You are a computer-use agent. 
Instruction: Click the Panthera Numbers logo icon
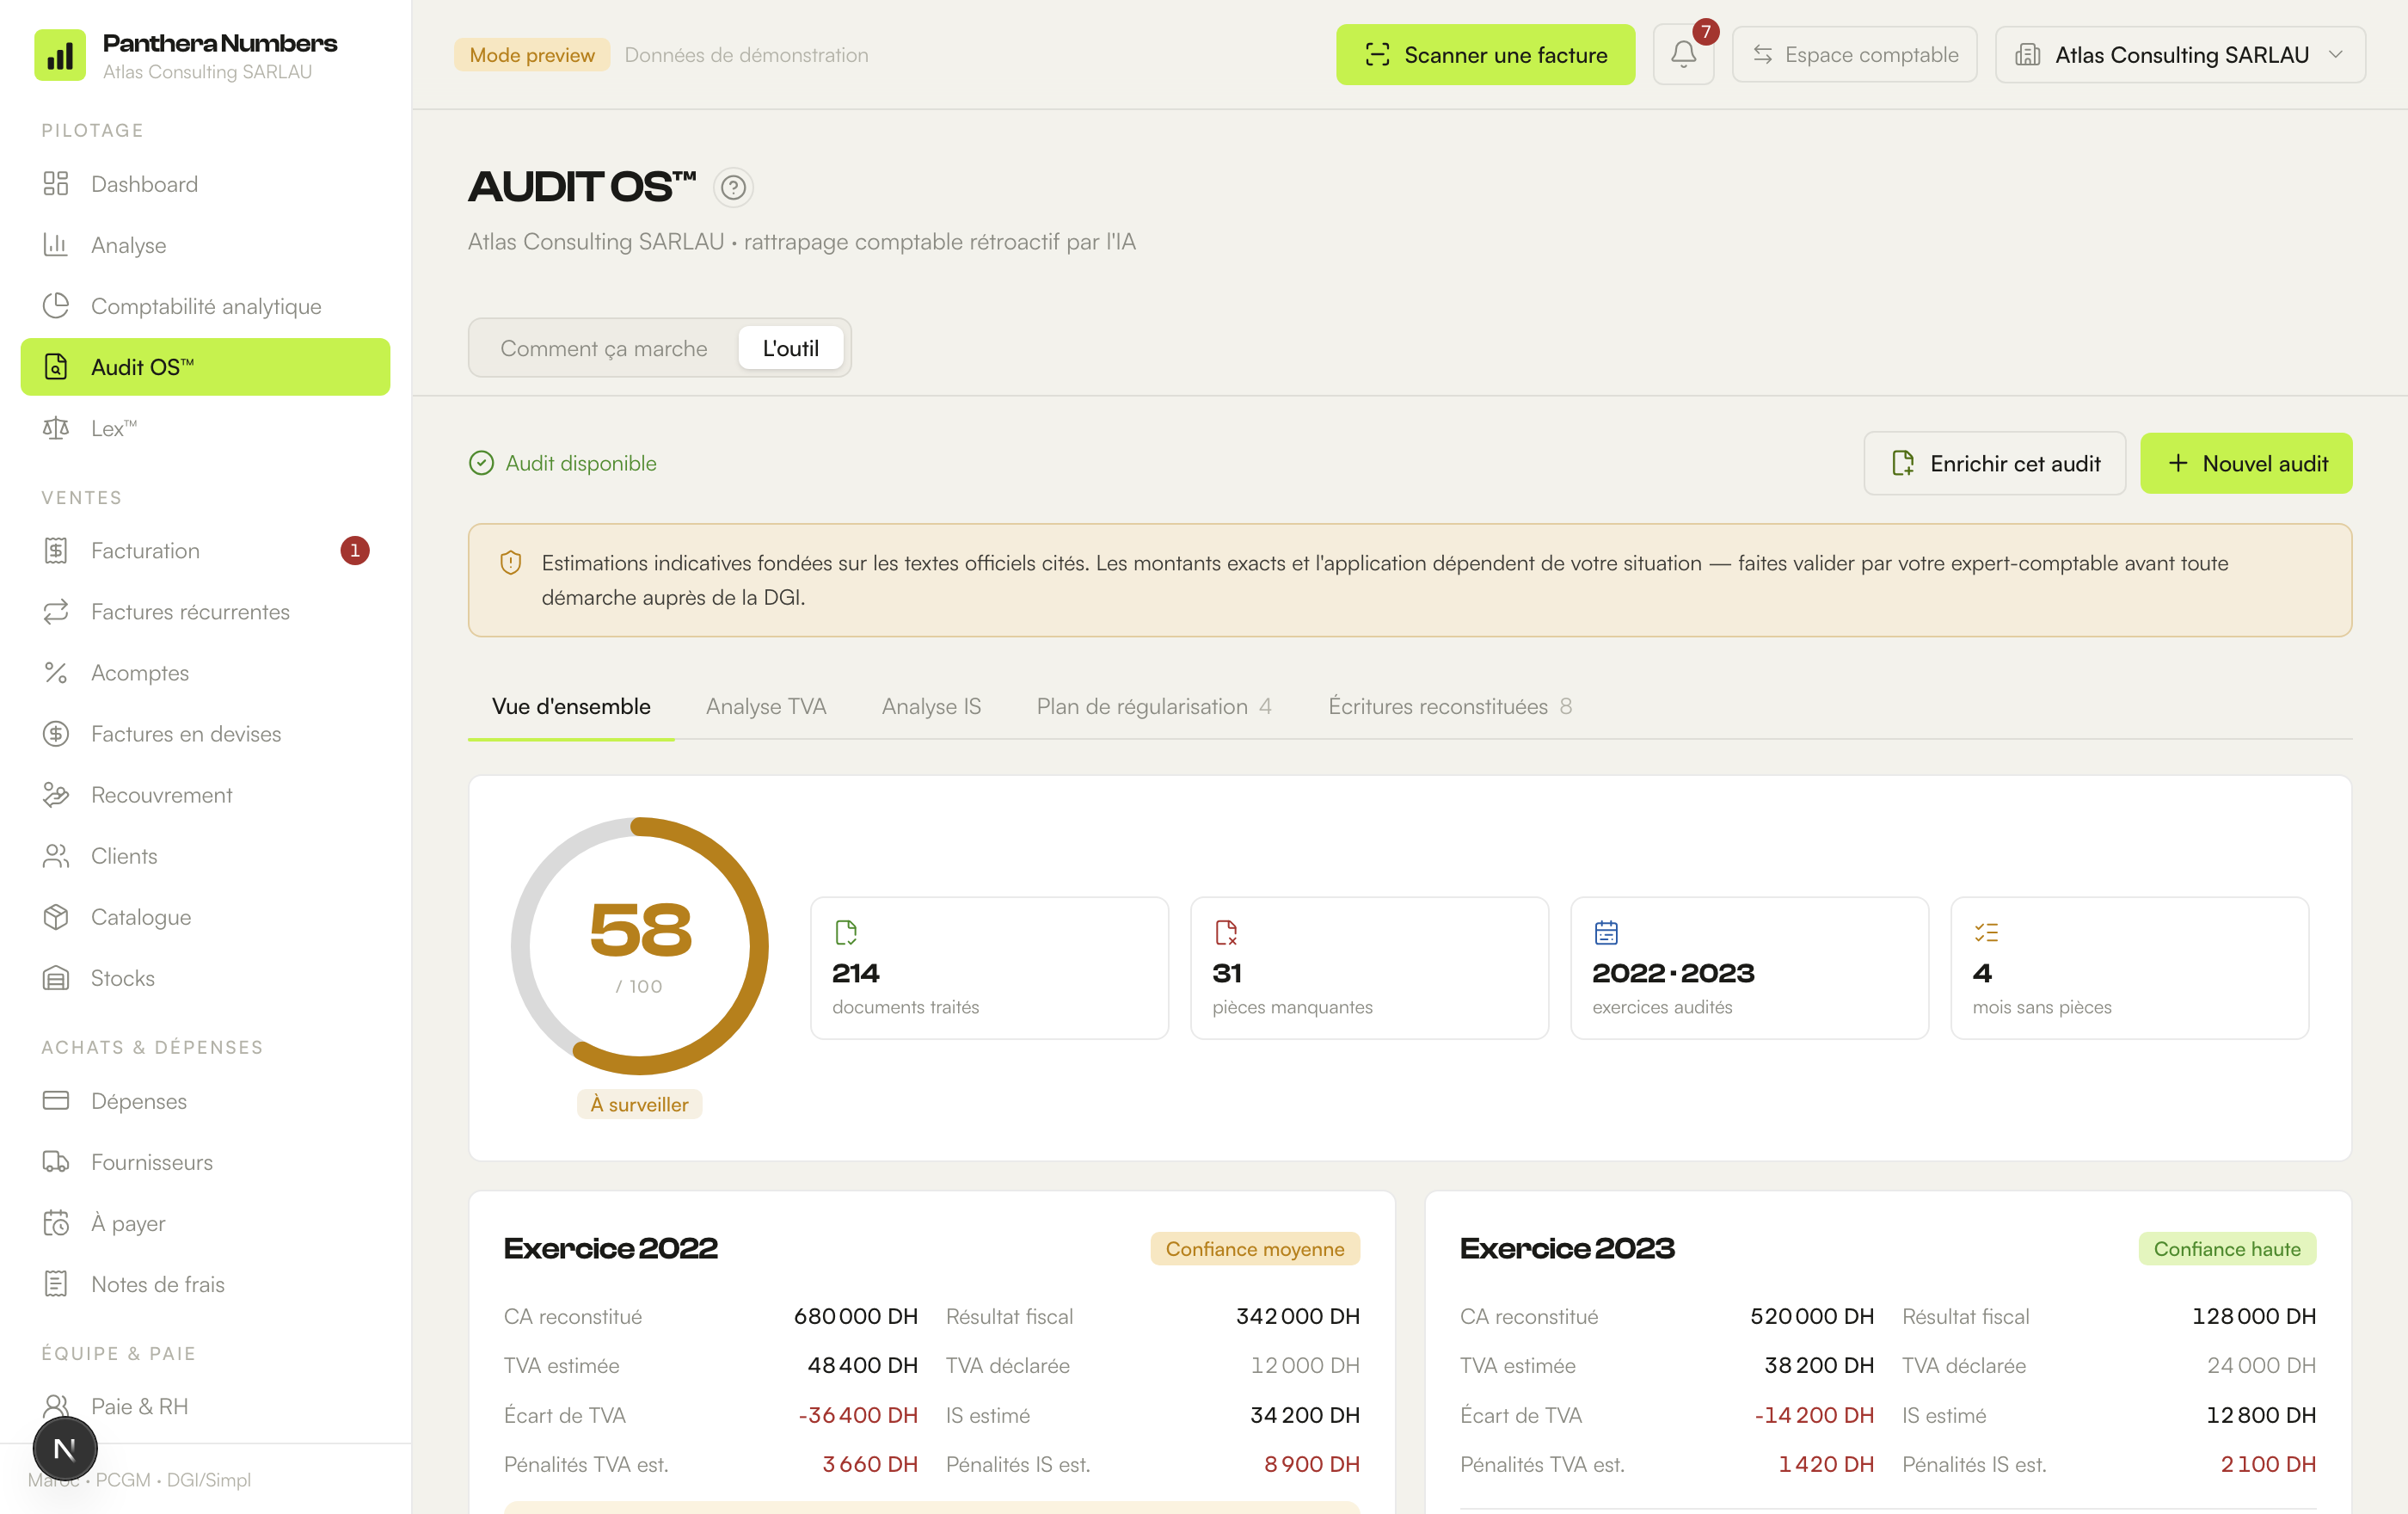pos(60,55)
